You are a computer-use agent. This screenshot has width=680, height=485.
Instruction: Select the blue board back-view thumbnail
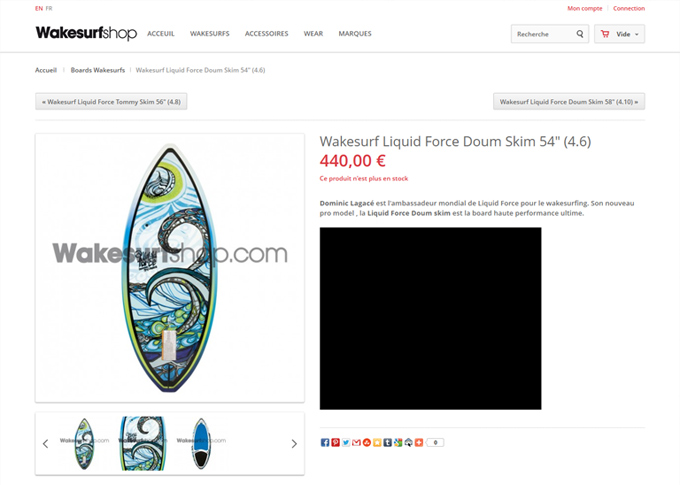[201, 443]
